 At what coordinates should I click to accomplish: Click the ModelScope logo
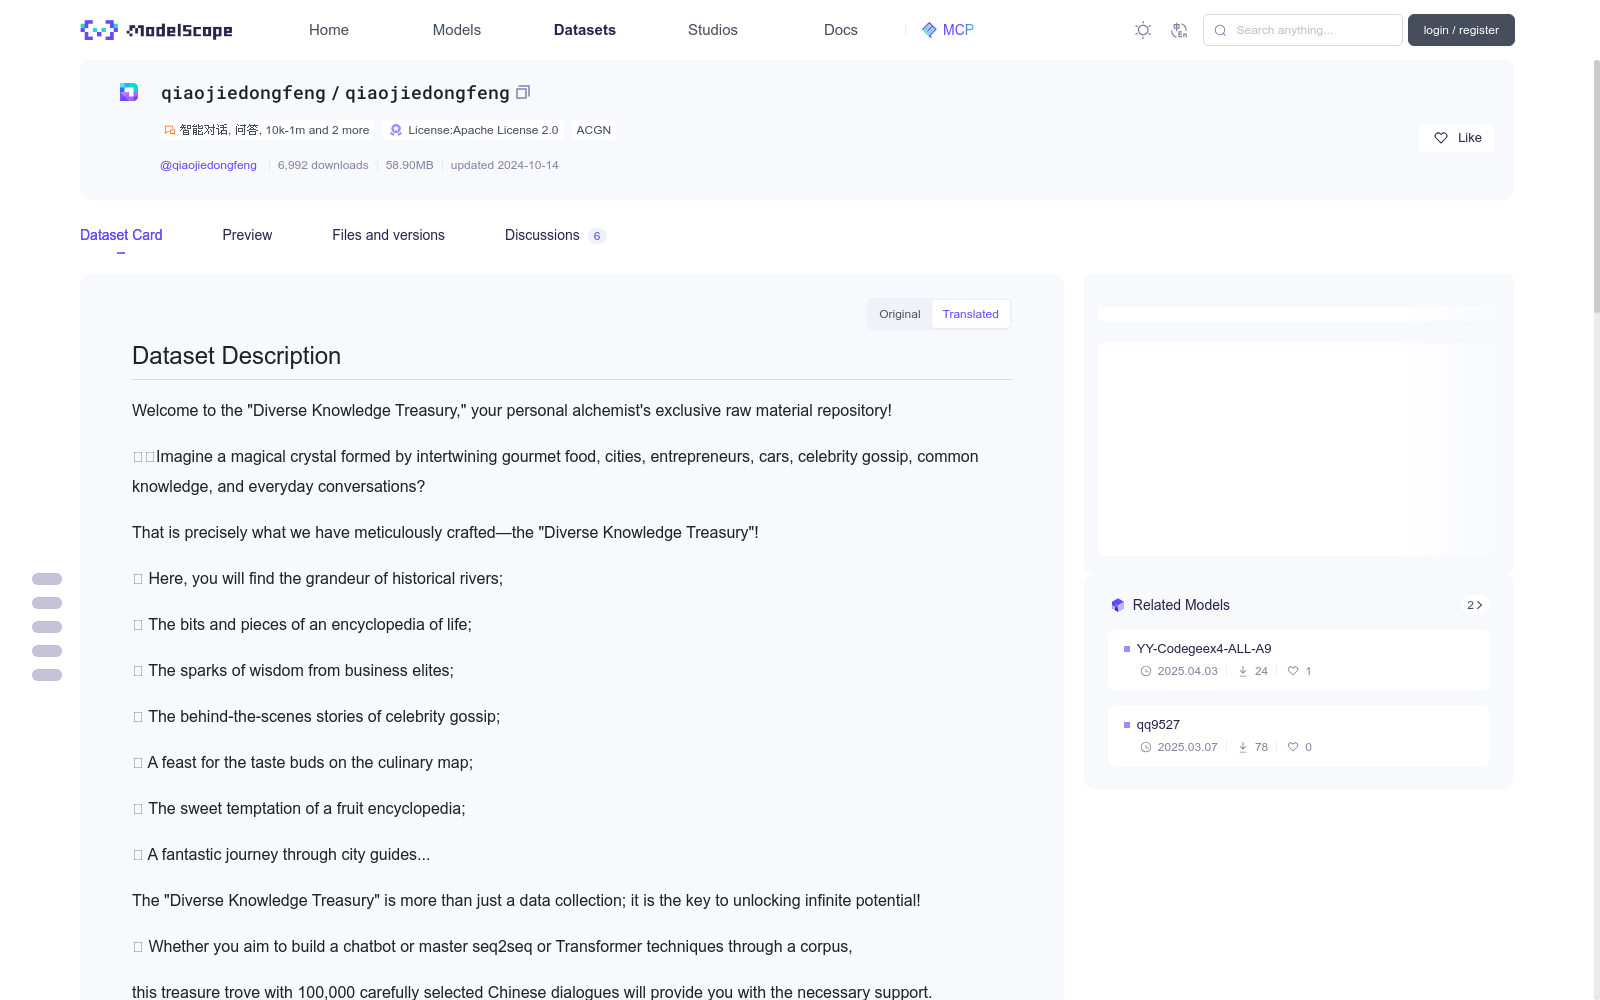click(156, 30)
